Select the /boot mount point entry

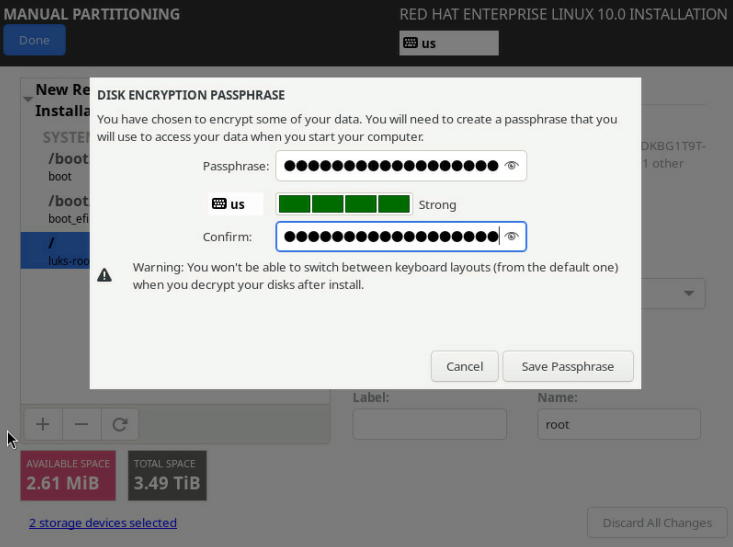[x=55, y=167]
